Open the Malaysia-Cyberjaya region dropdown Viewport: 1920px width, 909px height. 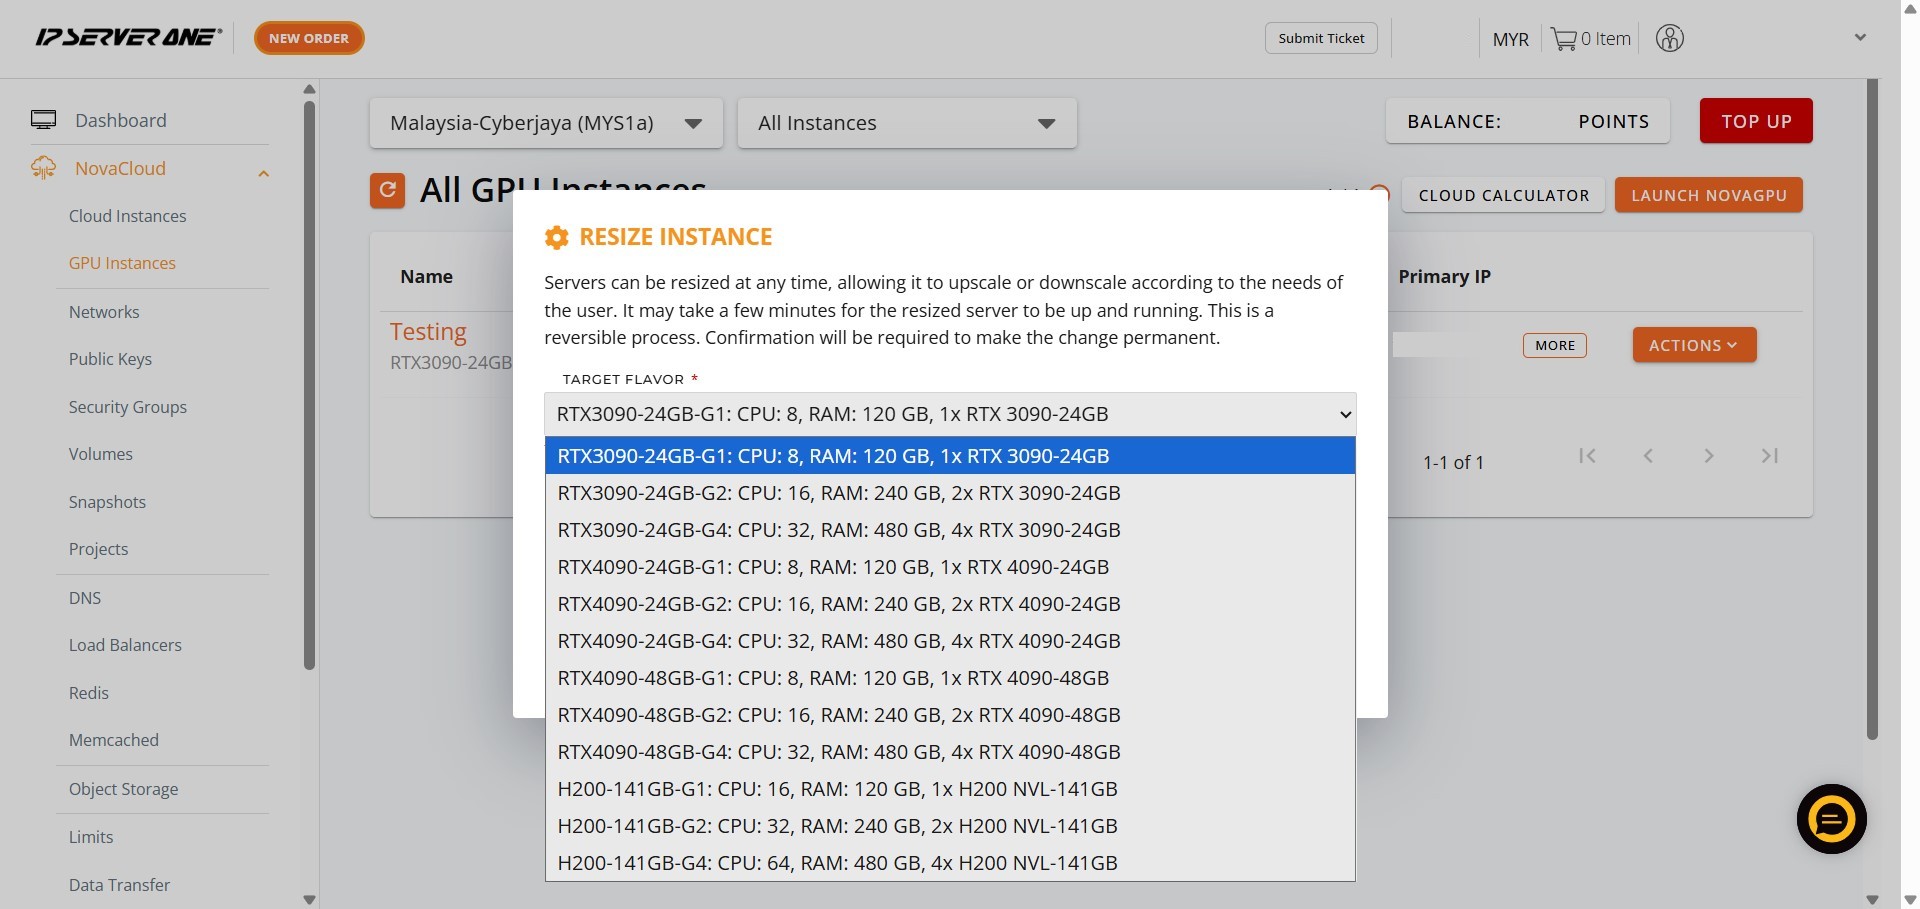[546, 123]
